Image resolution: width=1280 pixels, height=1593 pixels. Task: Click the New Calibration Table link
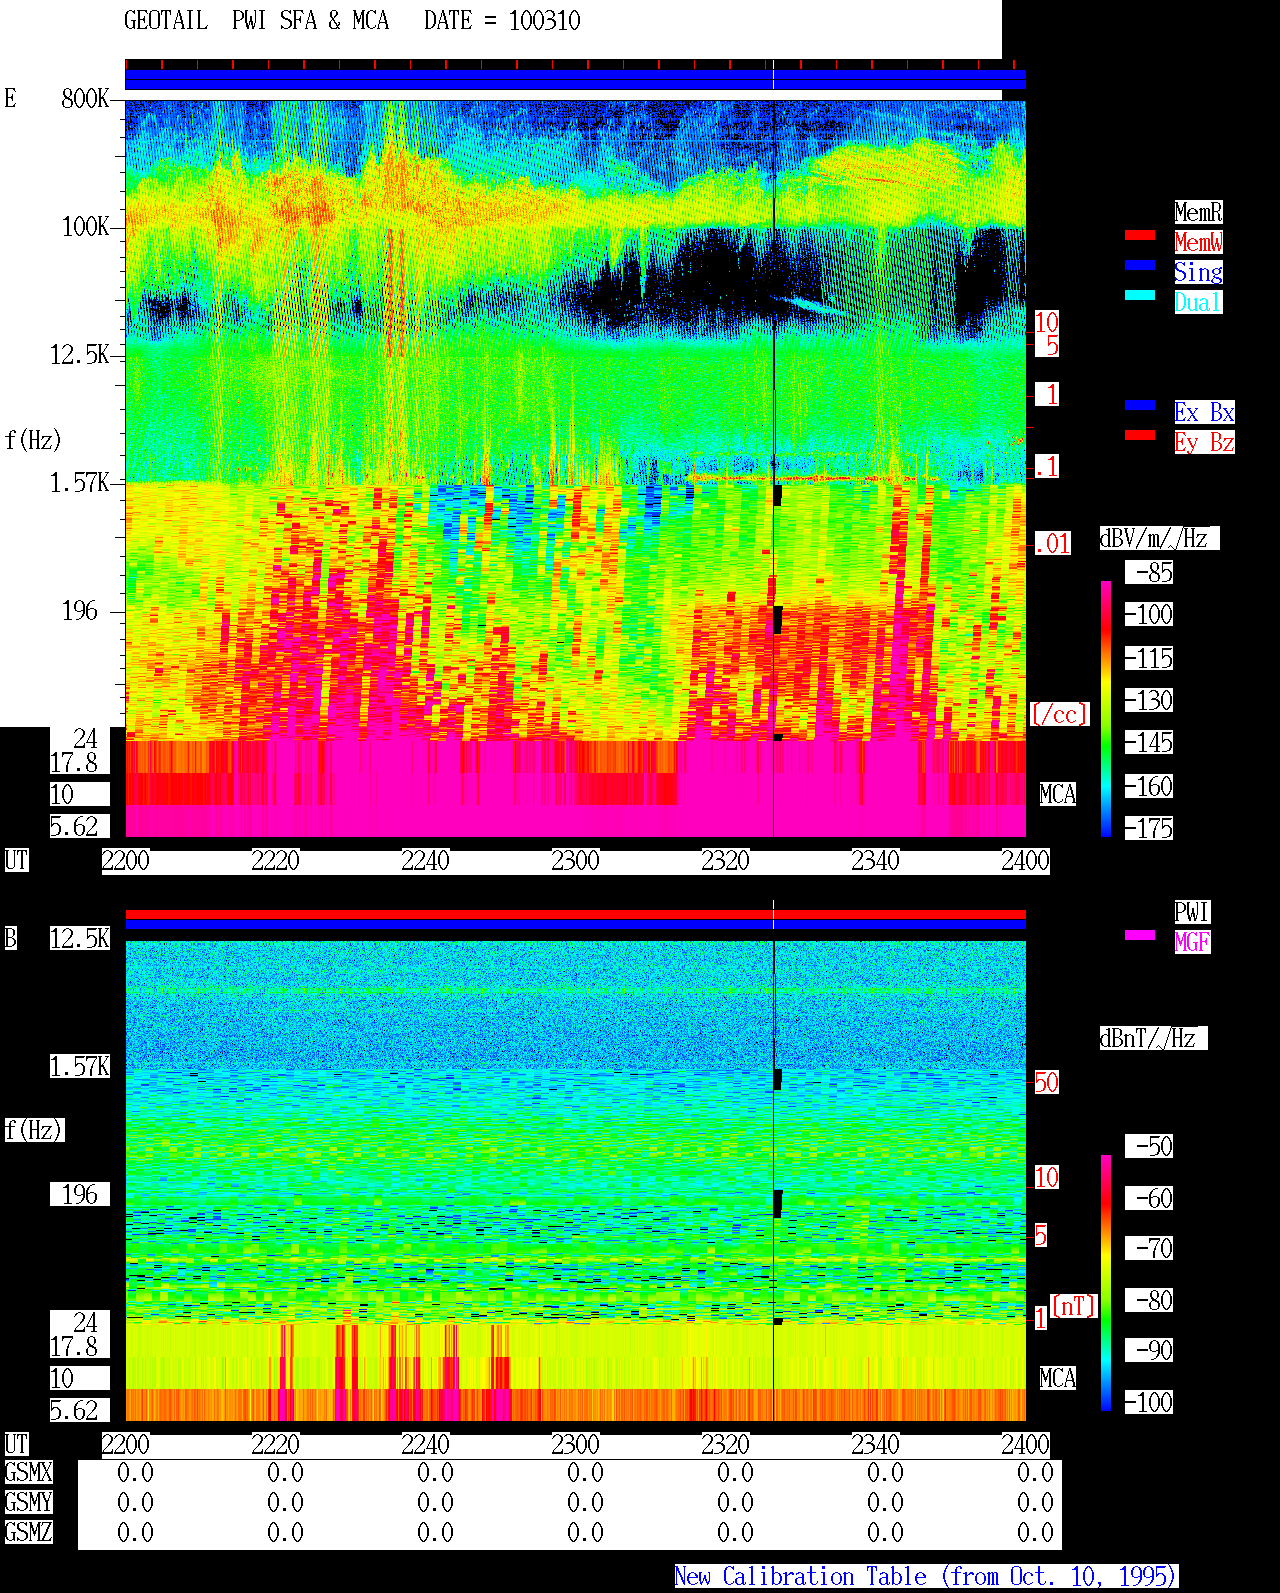(926, 1577)
